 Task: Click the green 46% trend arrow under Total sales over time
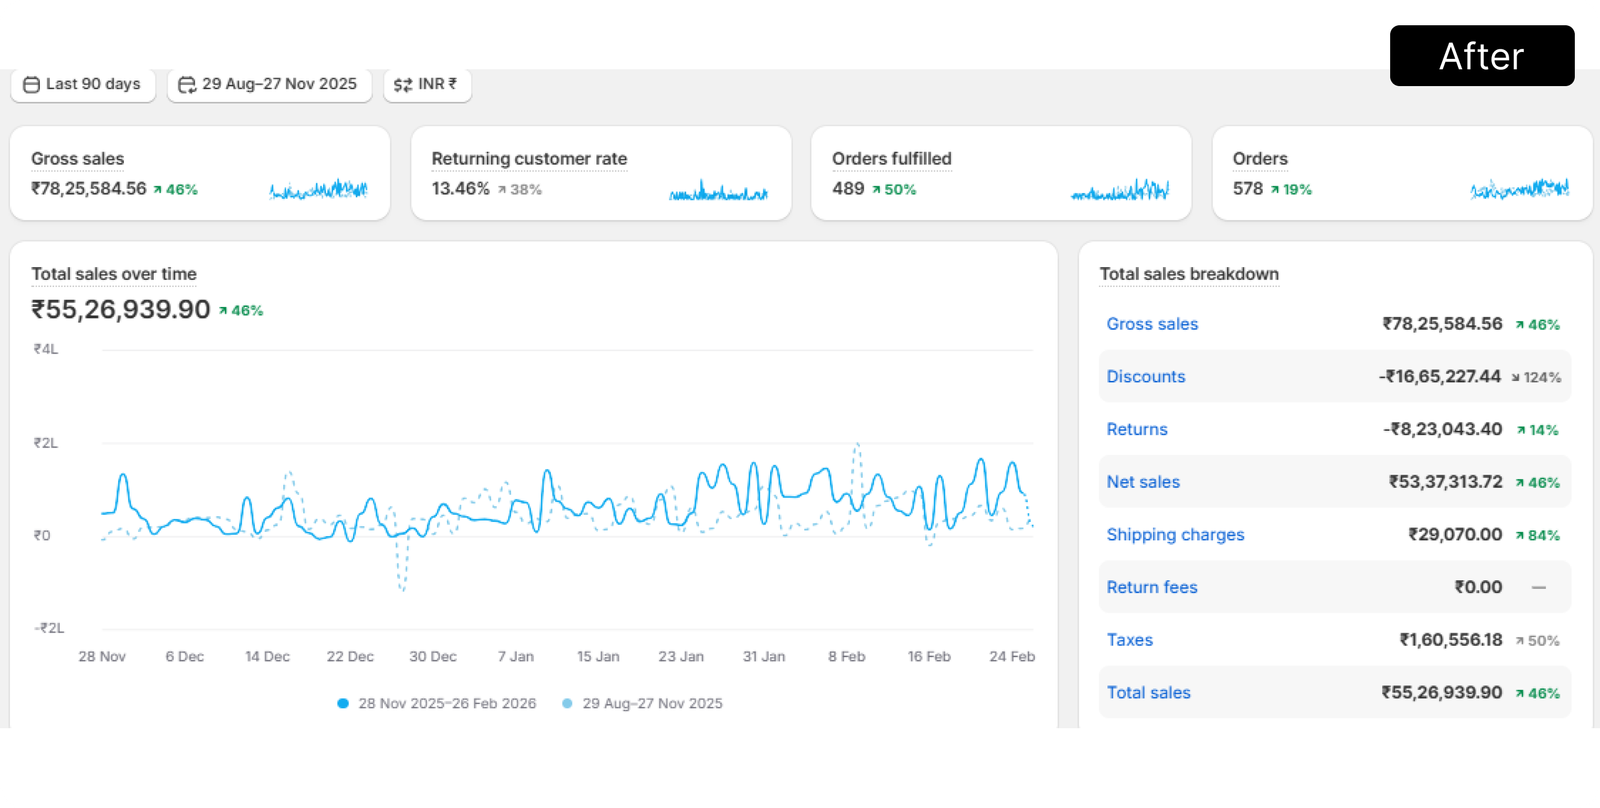(223, 311)
